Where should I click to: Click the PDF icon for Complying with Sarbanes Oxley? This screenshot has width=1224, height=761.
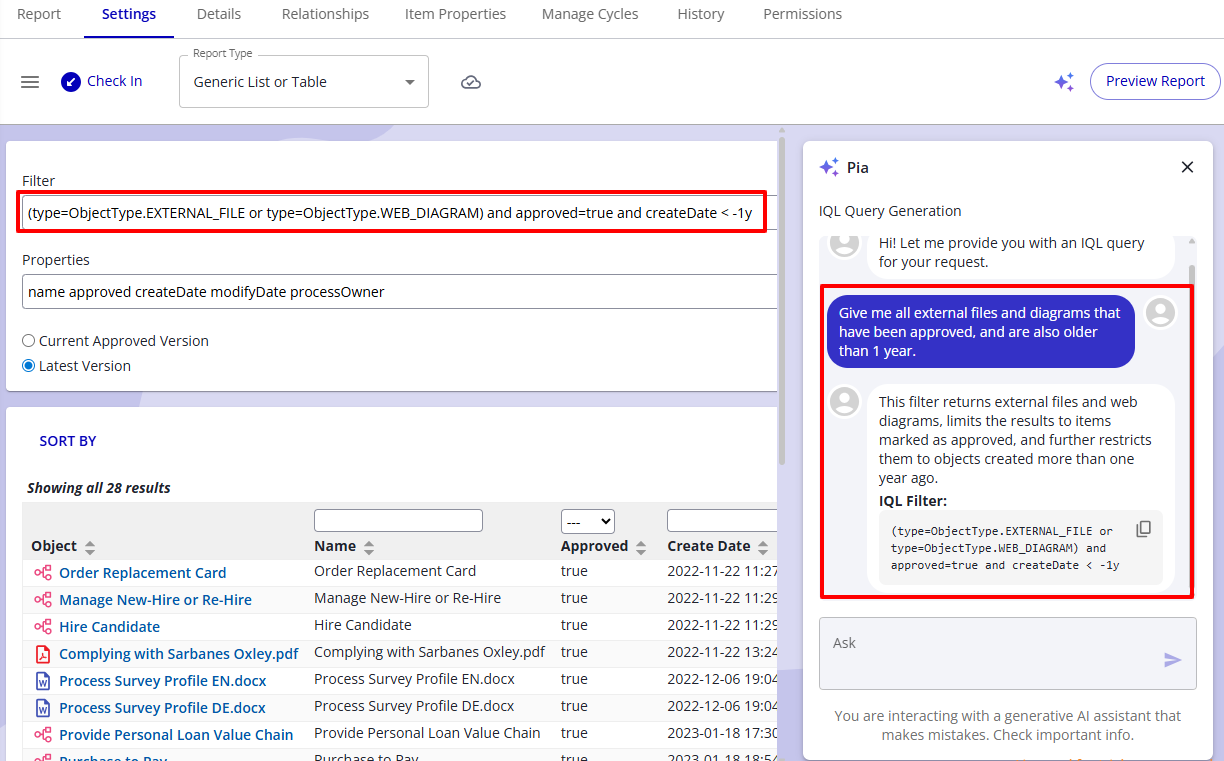coord(43,654)
